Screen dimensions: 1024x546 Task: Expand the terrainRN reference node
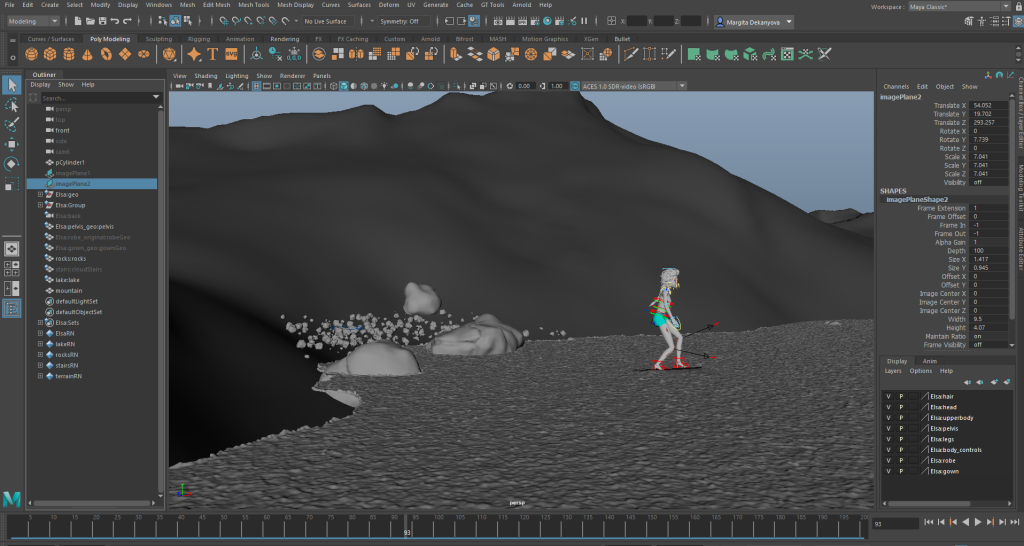point(40,376)
